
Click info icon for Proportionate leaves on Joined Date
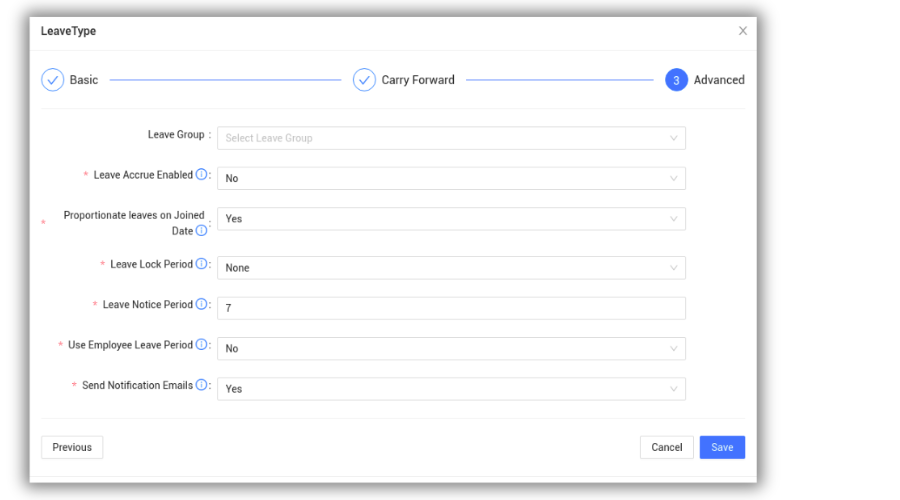tap(201, 231)
